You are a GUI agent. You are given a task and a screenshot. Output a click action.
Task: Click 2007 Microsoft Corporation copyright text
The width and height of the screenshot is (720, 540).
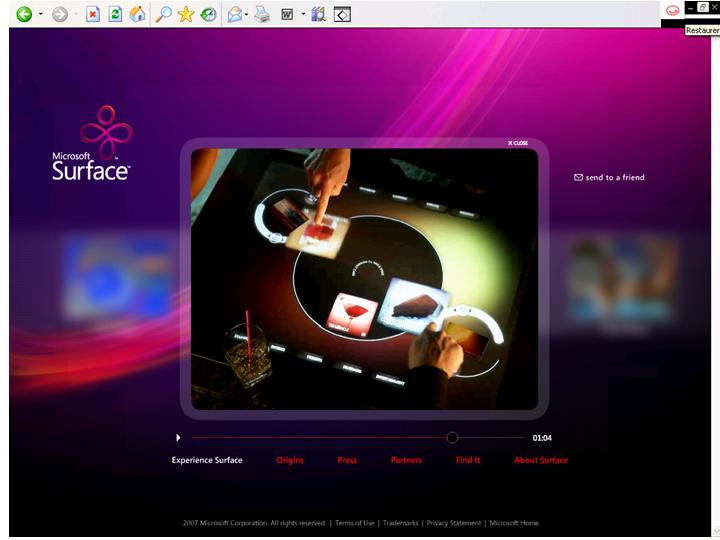254,523
